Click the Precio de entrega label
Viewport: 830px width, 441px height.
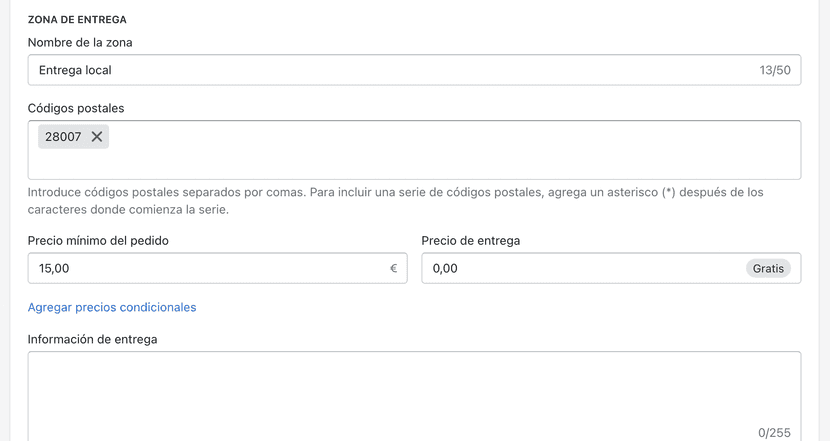point(471,241)
